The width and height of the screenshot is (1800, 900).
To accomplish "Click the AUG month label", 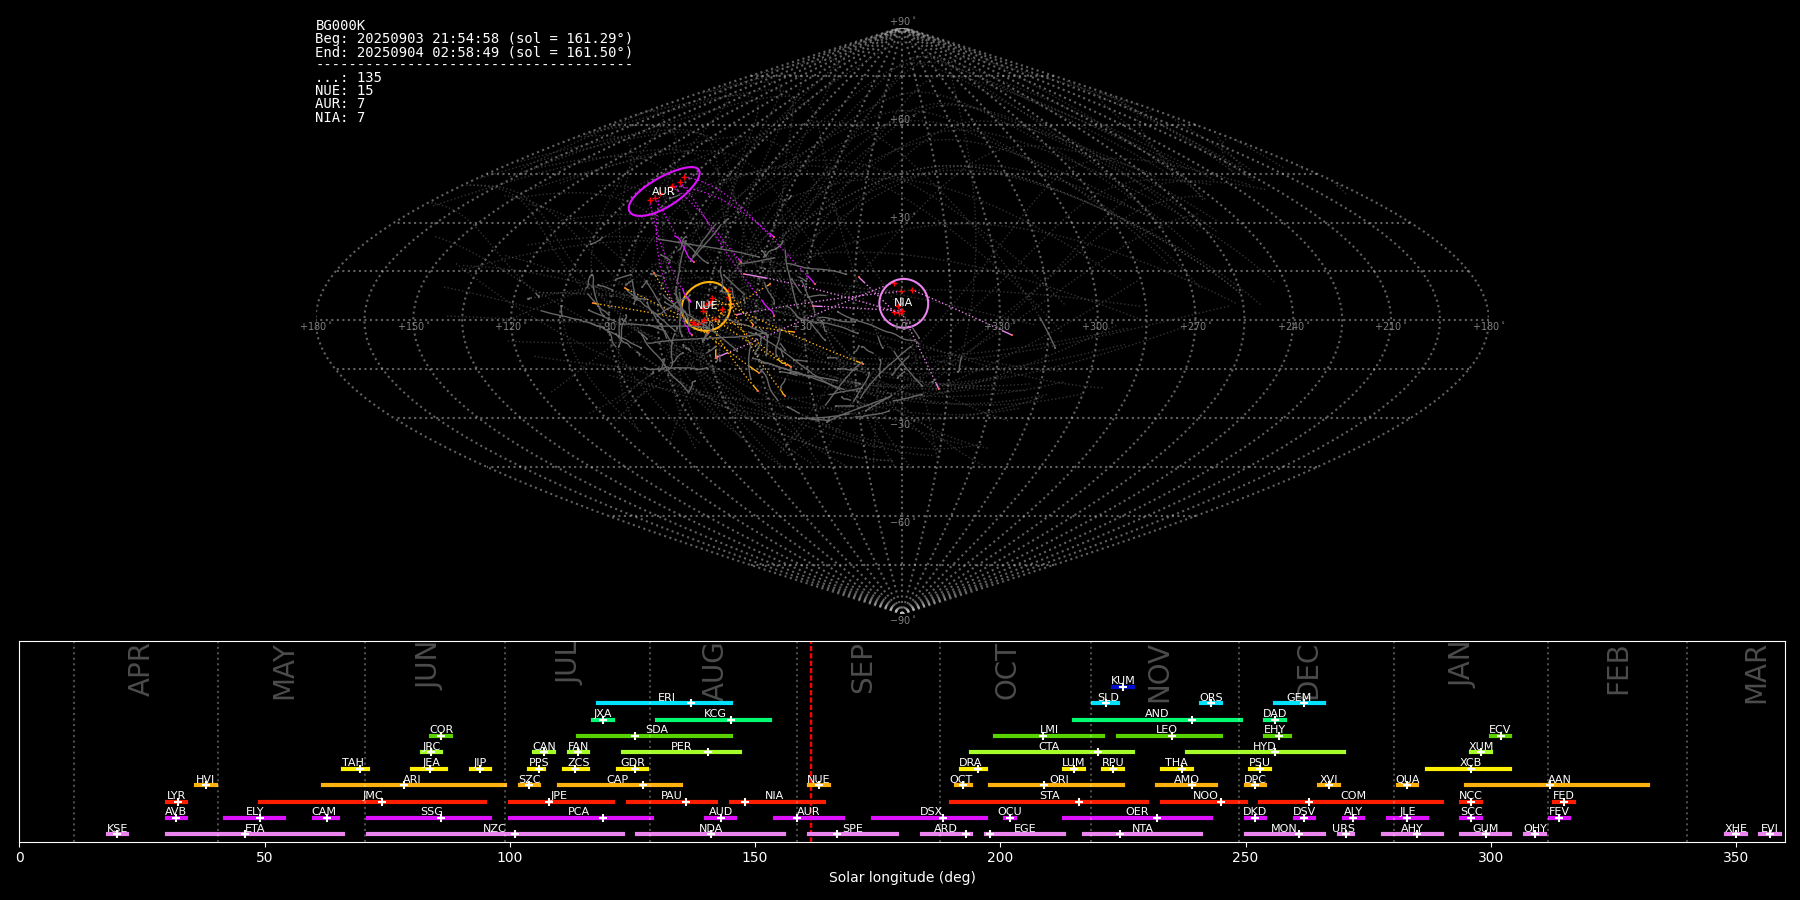I will (x=713, y=669).
